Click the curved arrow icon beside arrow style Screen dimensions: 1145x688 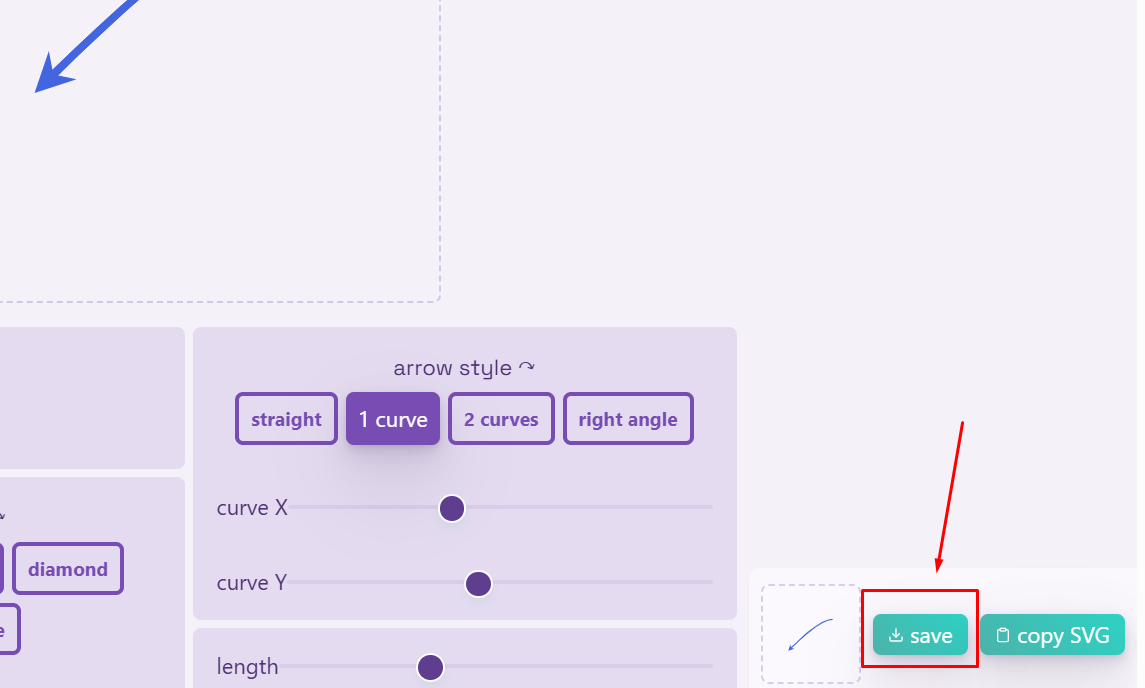(527, 368)
